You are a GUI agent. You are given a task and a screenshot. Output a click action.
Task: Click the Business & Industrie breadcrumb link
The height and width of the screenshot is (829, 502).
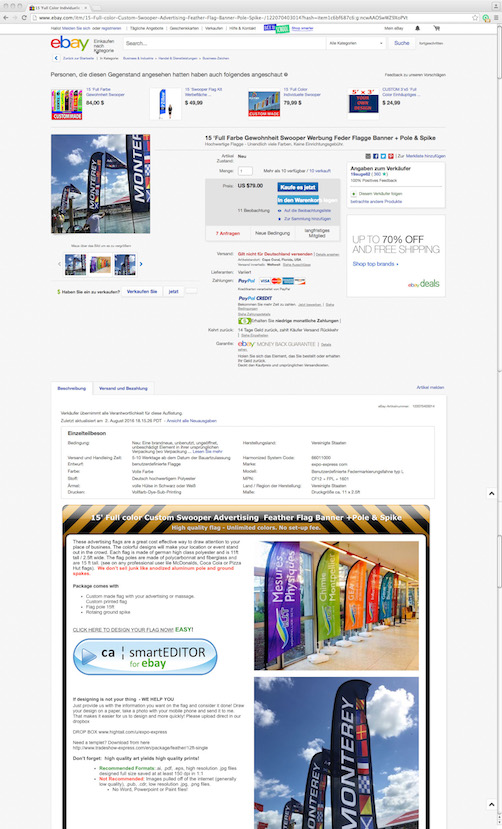point(138,58)
